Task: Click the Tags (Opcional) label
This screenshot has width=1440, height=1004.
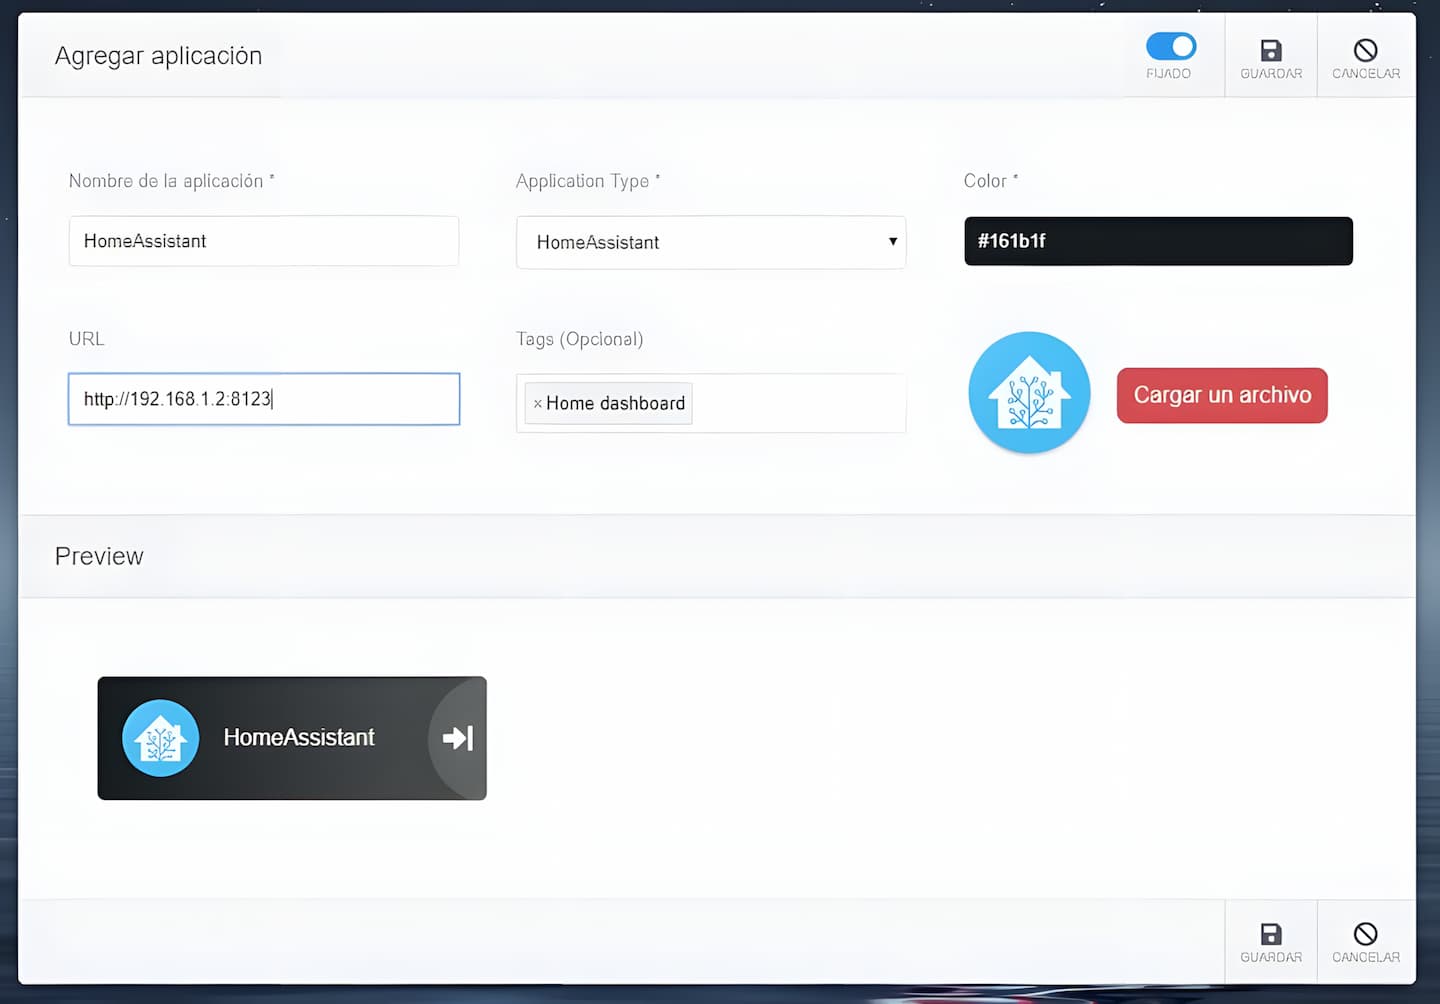Action: tap(579, 339)
